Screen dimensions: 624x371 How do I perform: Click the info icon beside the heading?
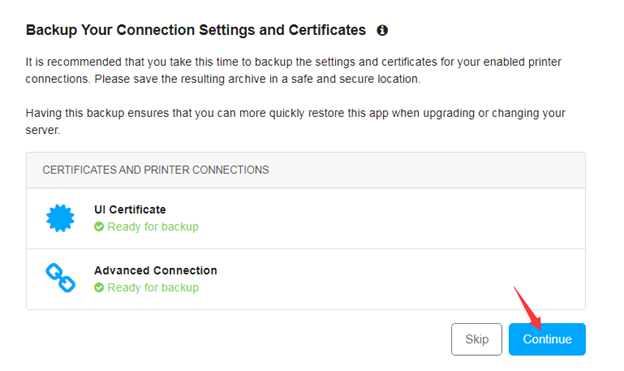382,30
